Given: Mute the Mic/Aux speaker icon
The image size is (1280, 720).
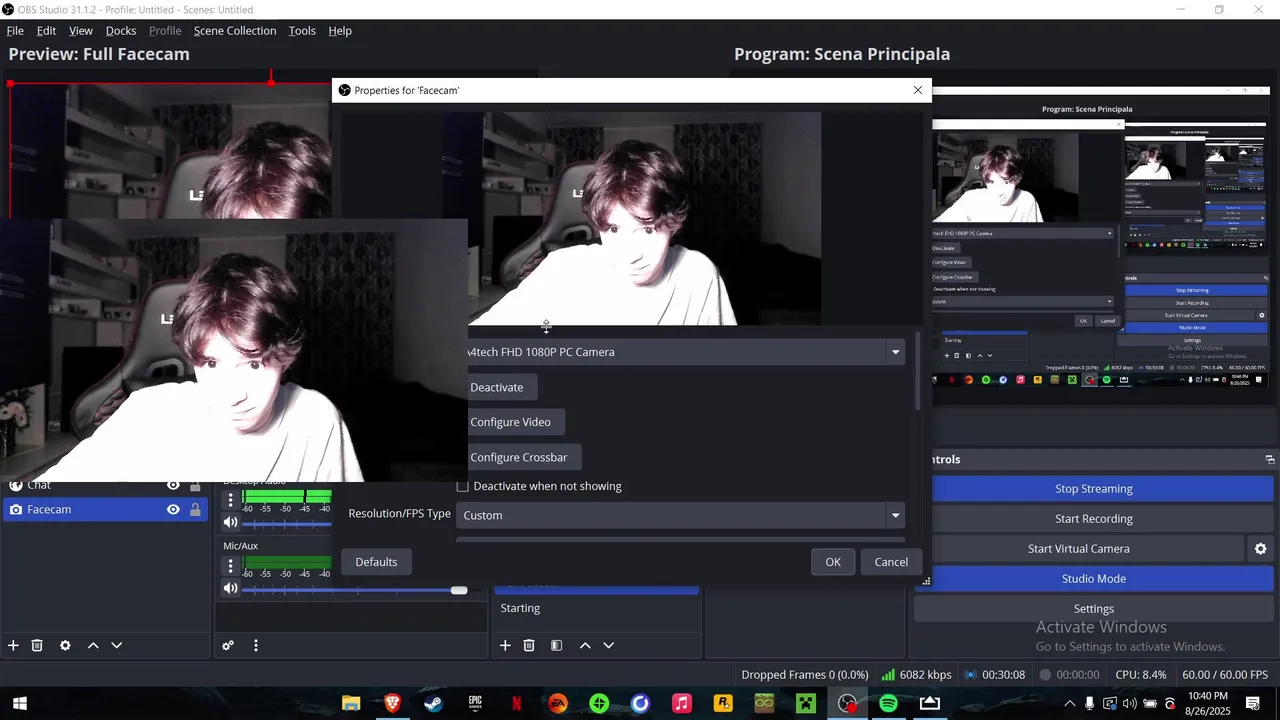Looking at the screenshot, I should [230, 588].
